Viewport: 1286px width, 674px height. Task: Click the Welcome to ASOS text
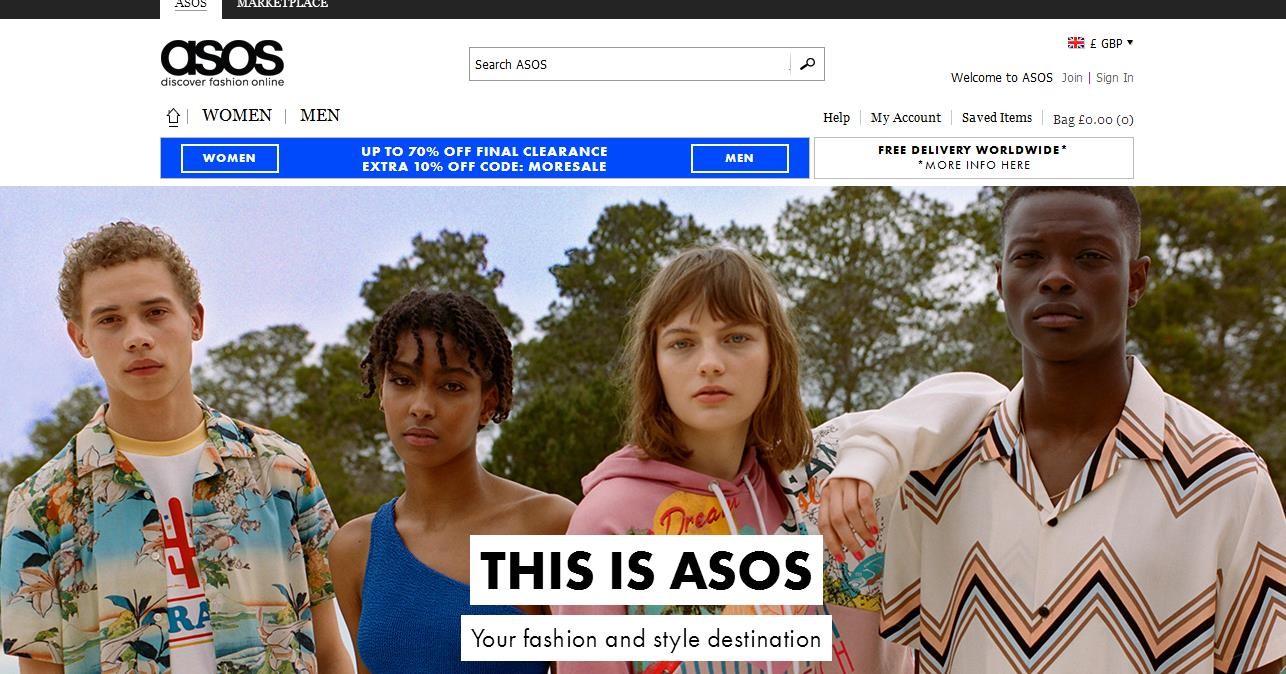point(1002,78)
